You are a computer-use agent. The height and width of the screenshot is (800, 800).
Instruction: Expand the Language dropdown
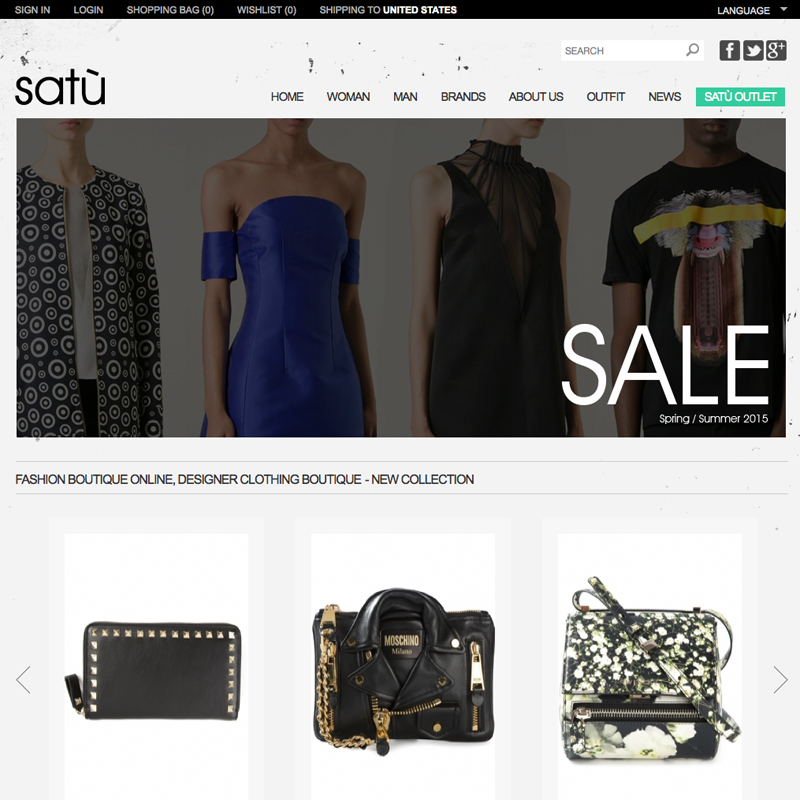(752, 10)
